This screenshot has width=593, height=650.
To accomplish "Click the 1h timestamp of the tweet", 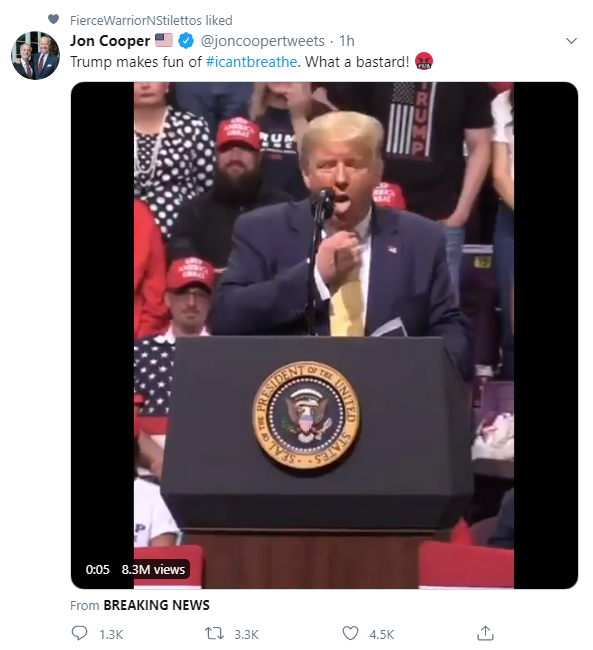I will 347,41.
